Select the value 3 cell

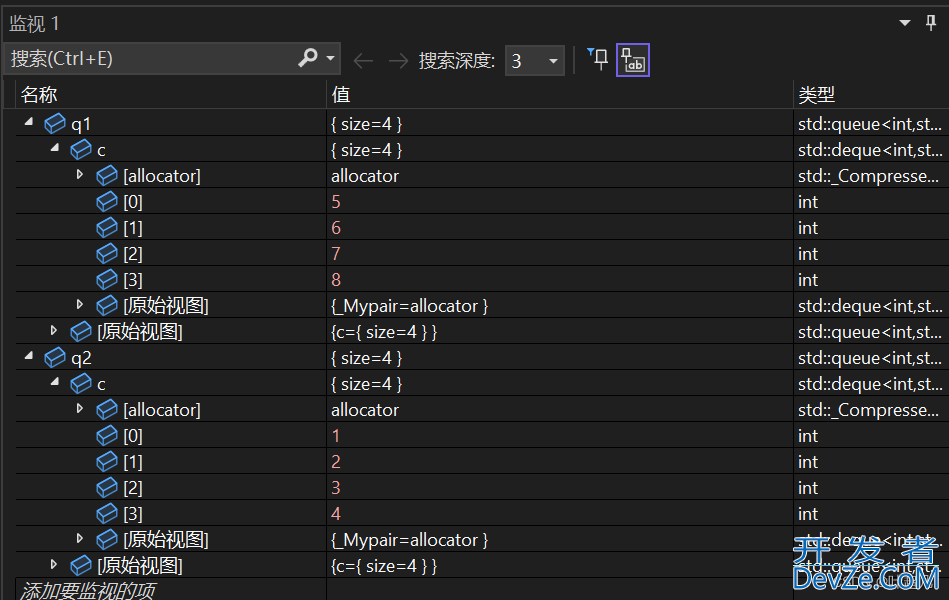560,487
